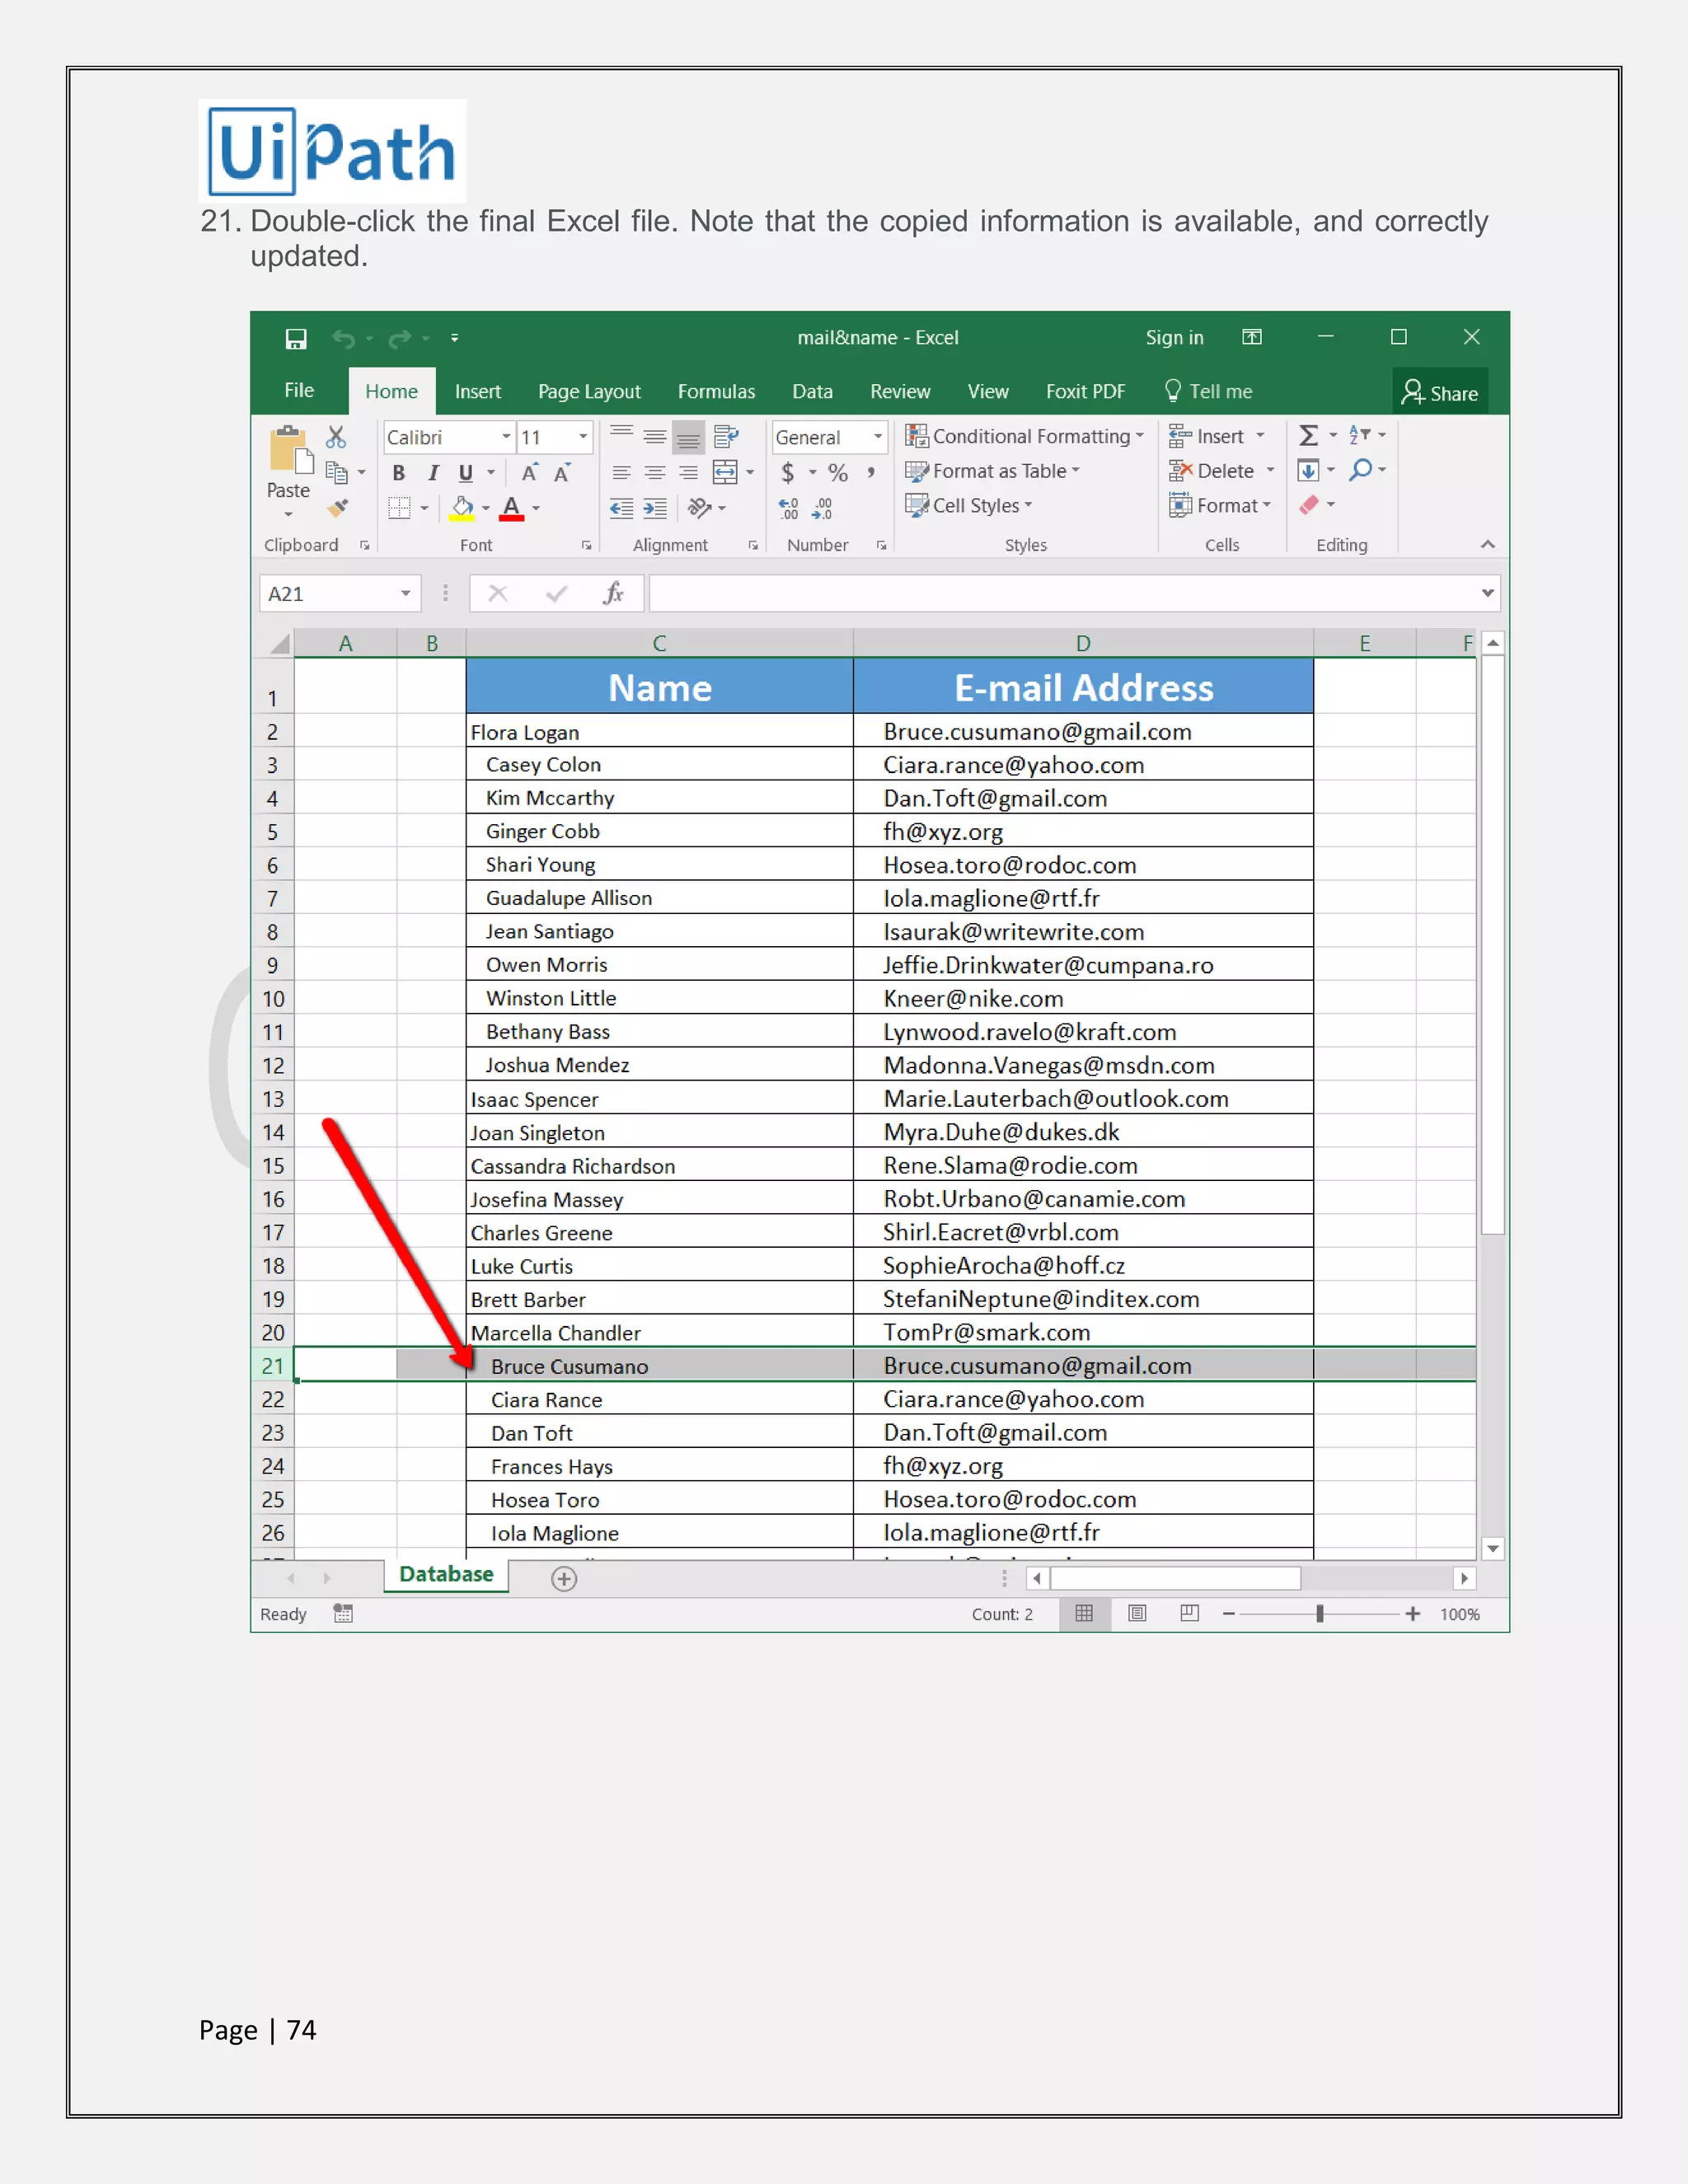Toggle Align Left text
This screenshot has height=2184, width=1688.
(x=621, y=473)
